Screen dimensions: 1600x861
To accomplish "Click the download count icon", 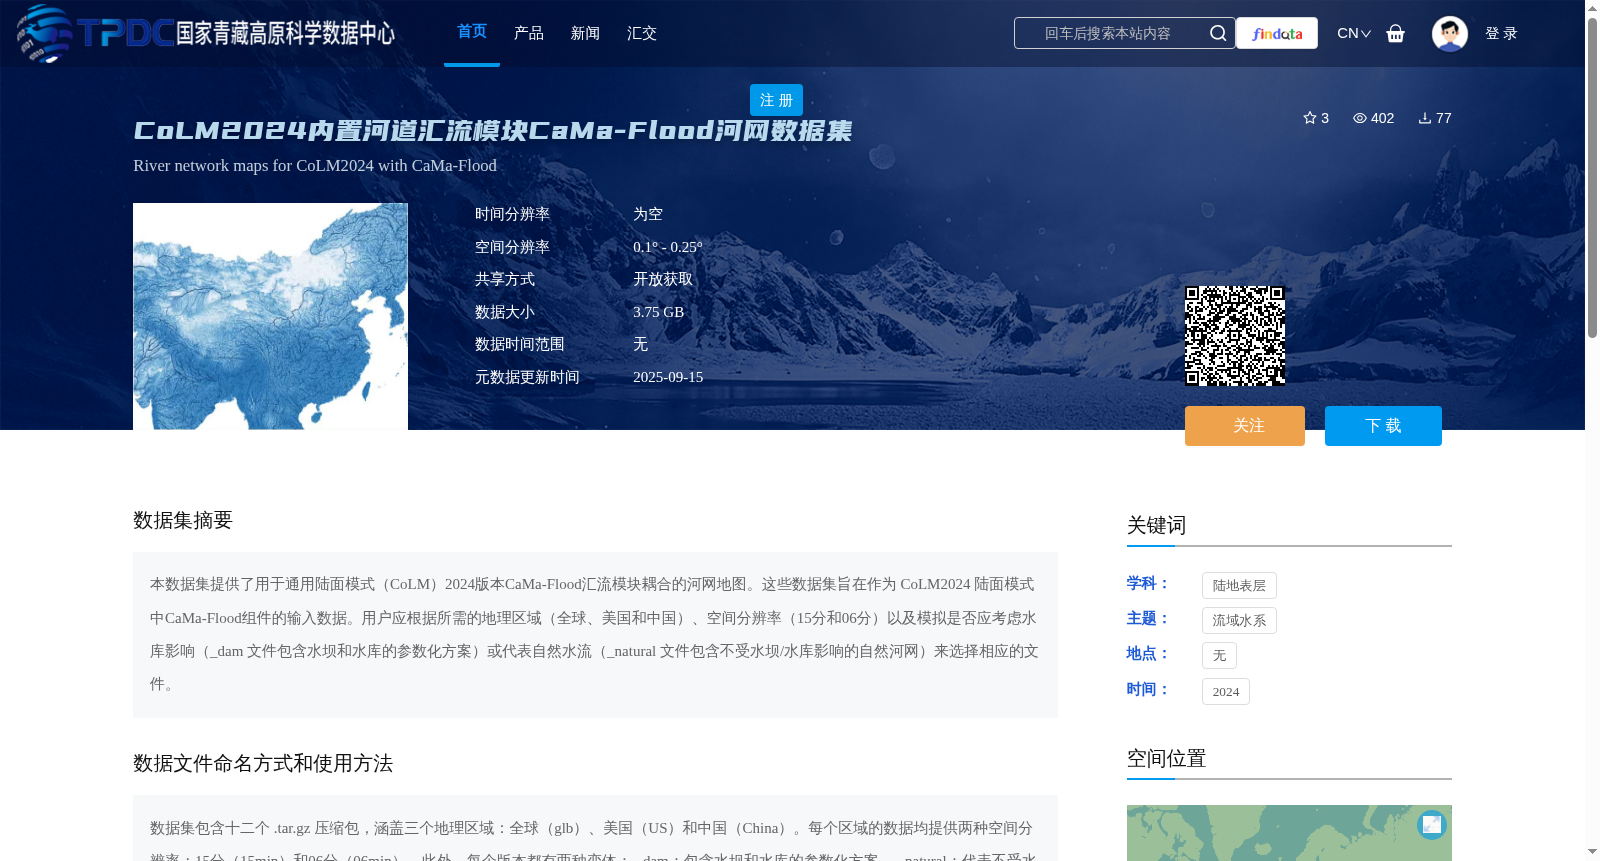I will 1425,118.
